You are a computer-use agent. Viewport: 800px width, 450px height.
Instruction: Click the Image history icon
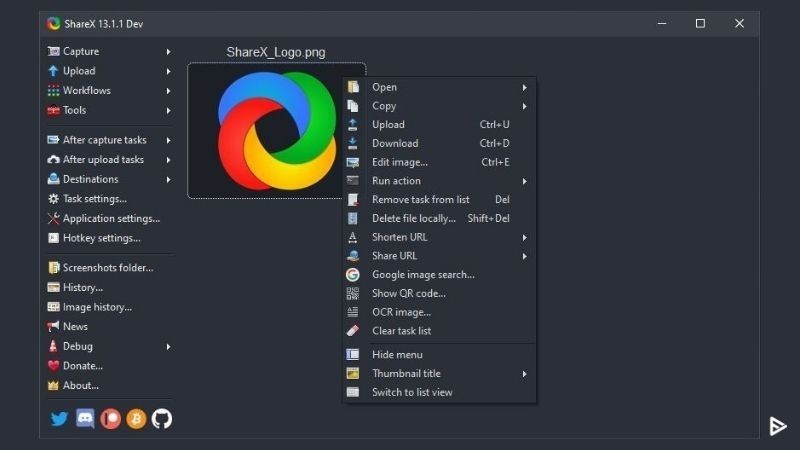tap(53, 307)
